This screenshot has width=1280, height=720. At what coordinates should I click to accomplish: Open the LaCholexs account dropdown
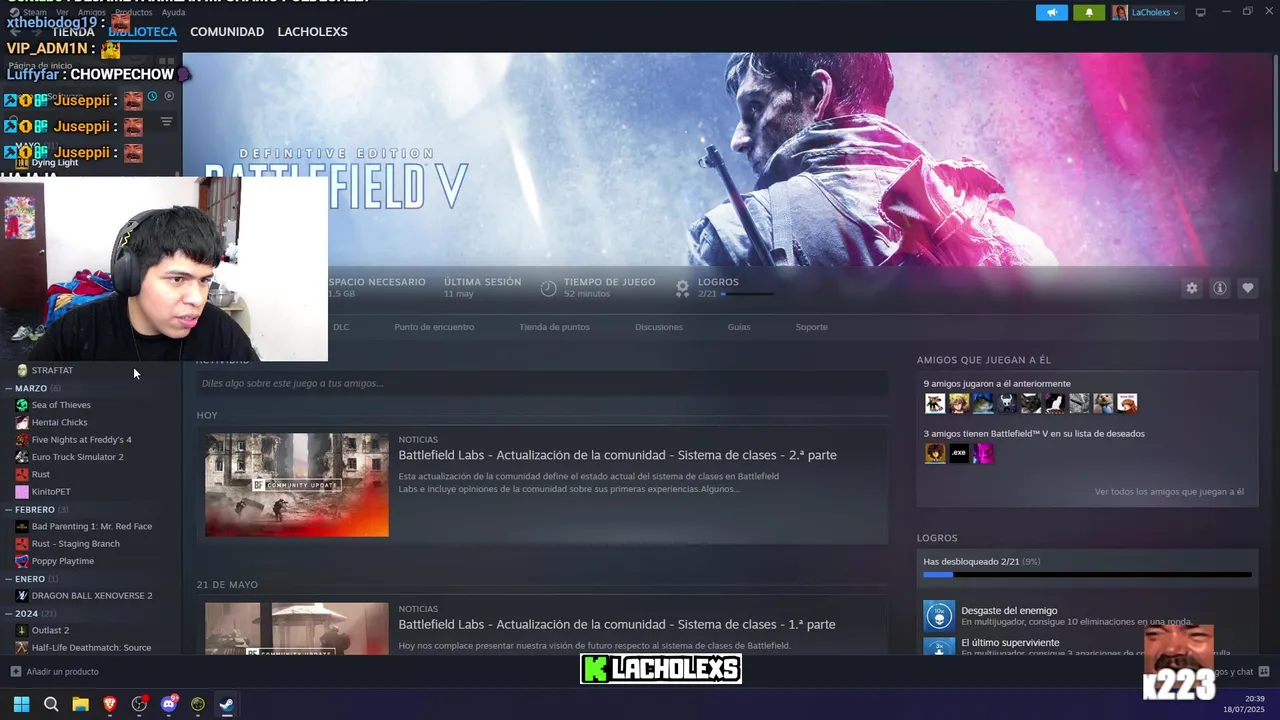pos(1146,12)
